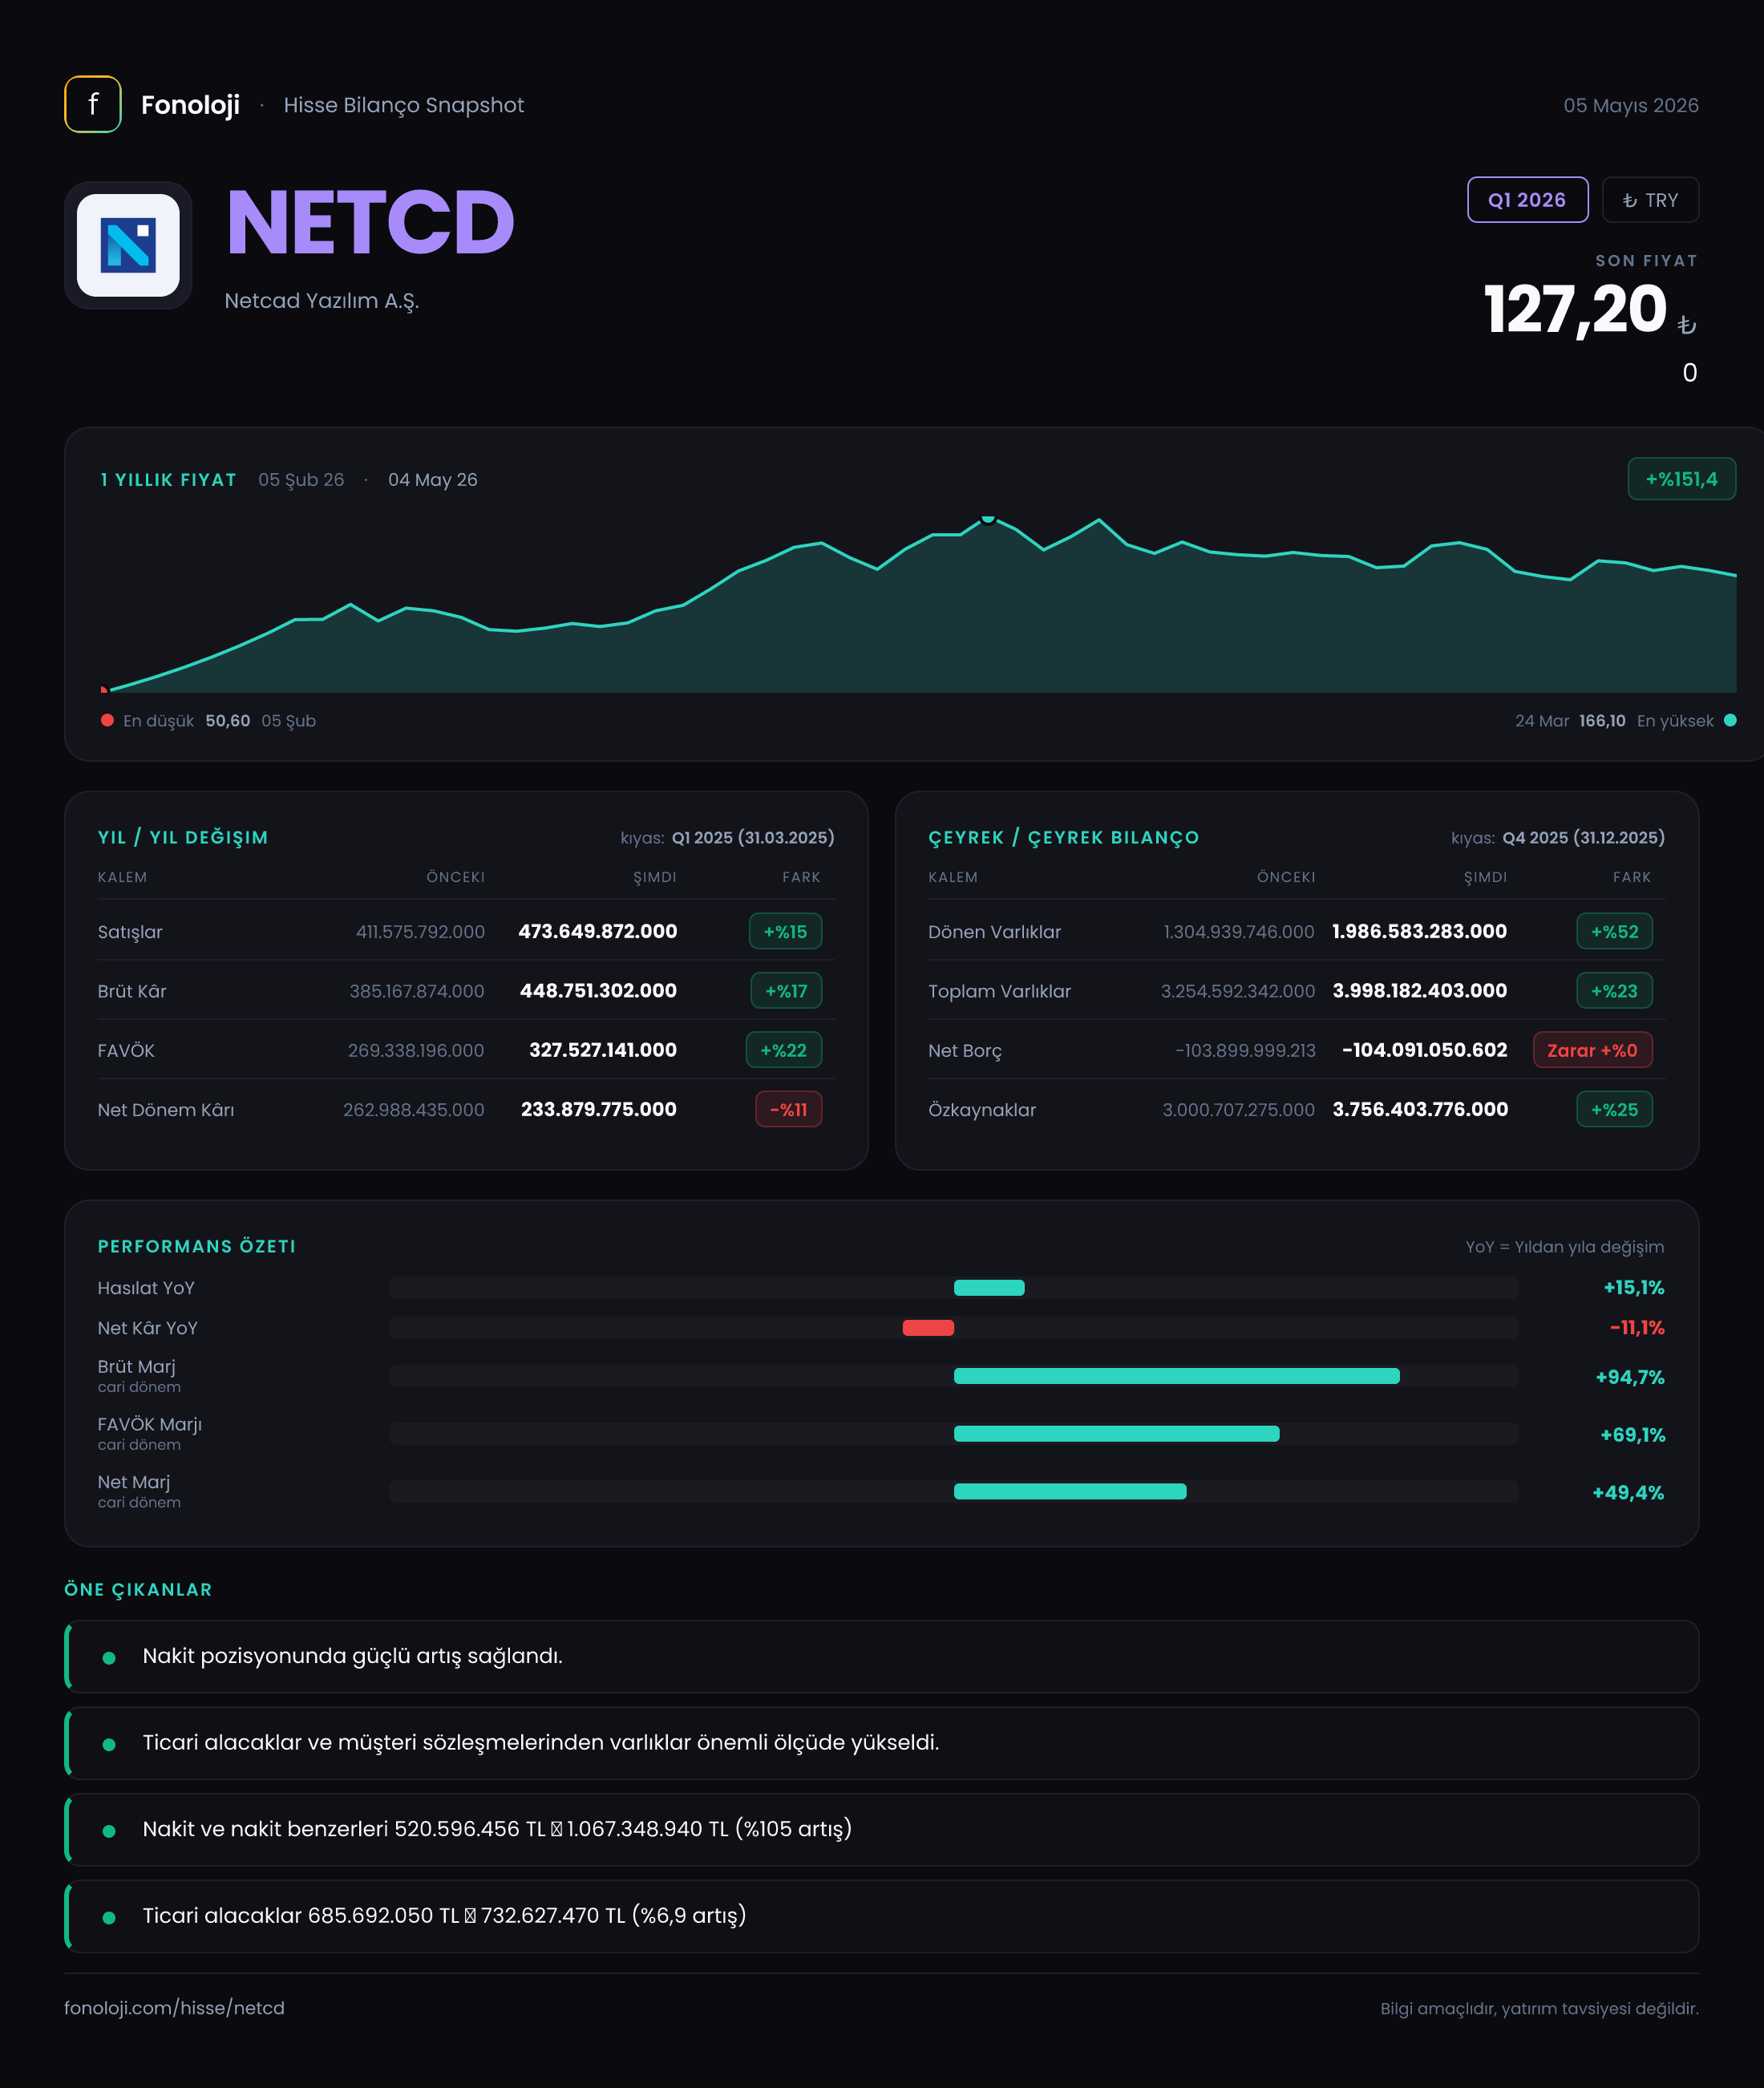Click the Q1 2025 (31.03.2025) comparison label

click(753, 838)
